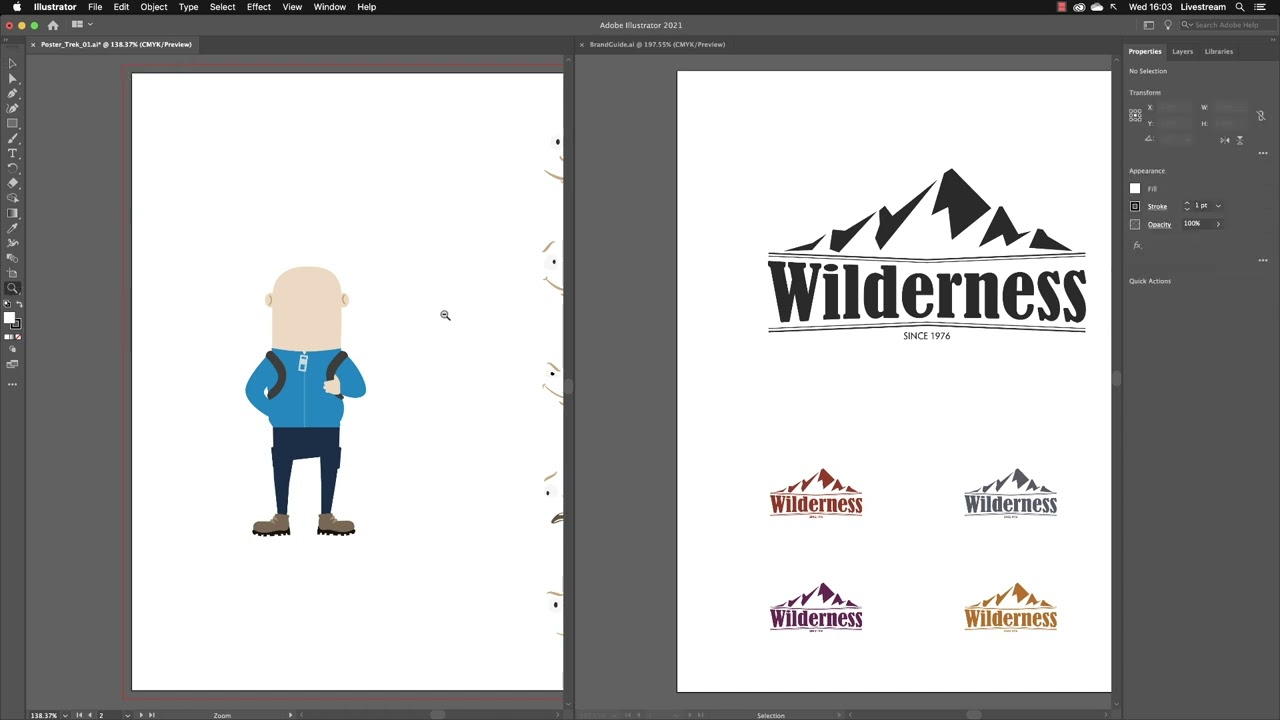
Task: Click the Discover lightbulb icon
Action: (x=1167, y=25)
